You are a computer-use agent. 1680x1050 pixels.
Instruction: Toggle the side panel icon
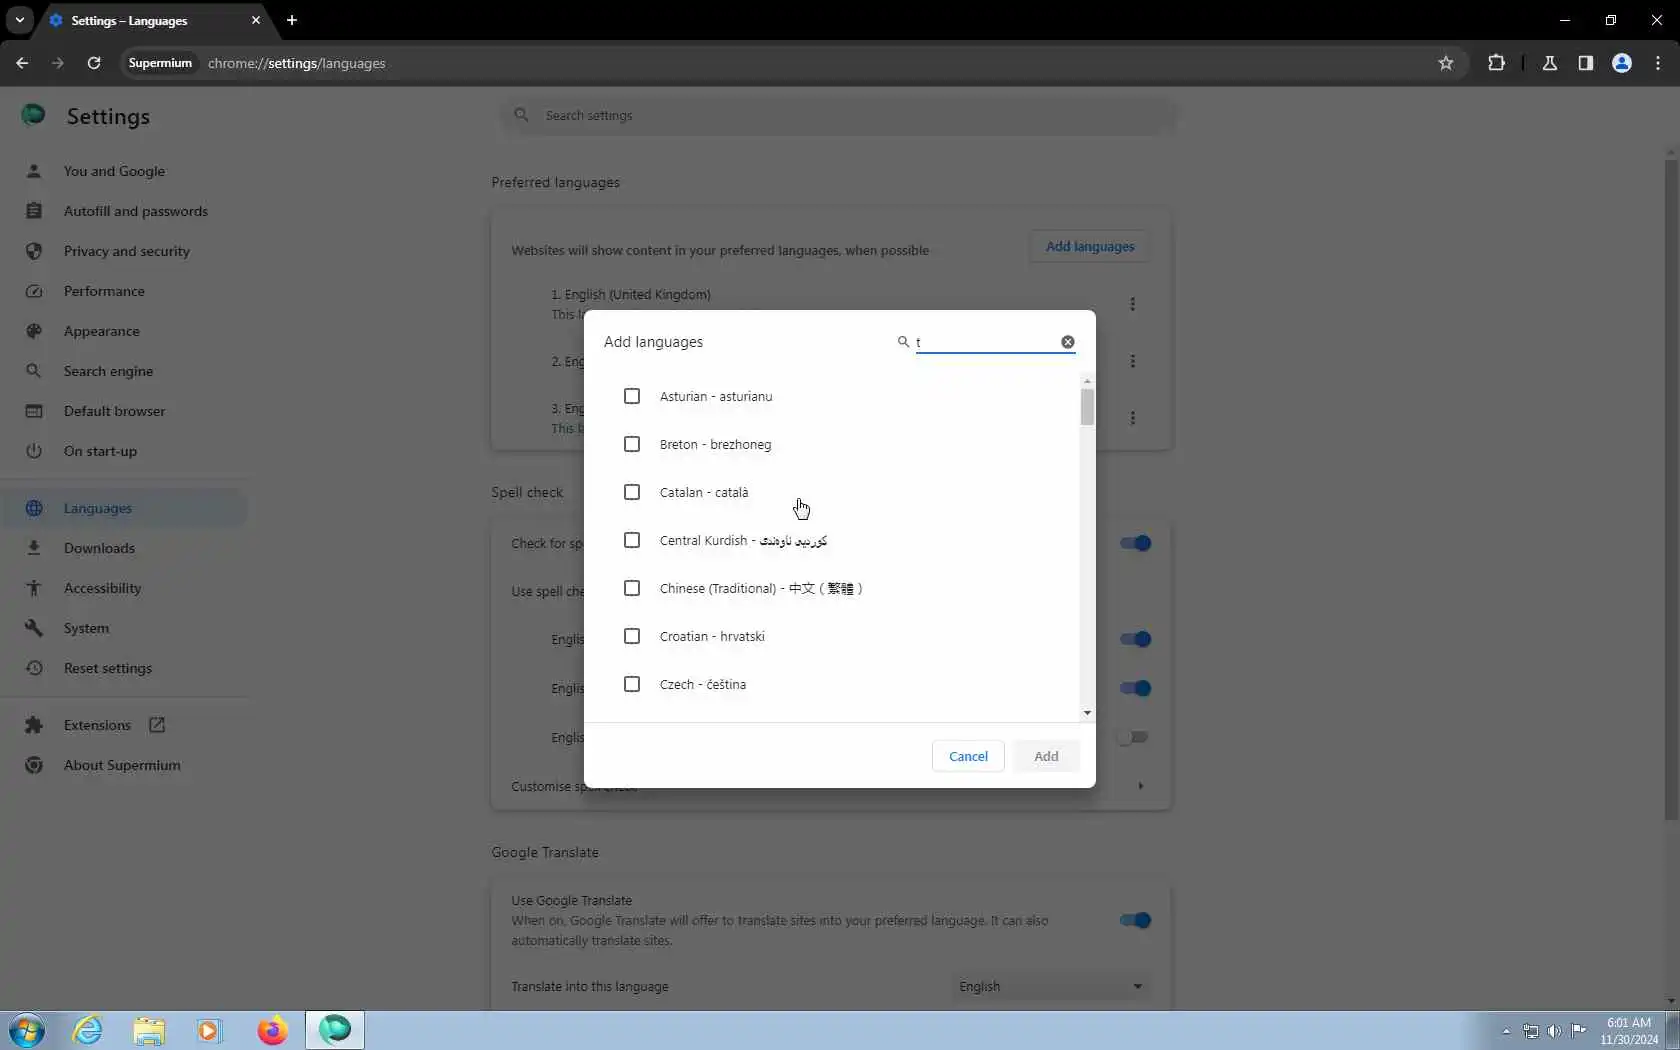coord(1586,63)
